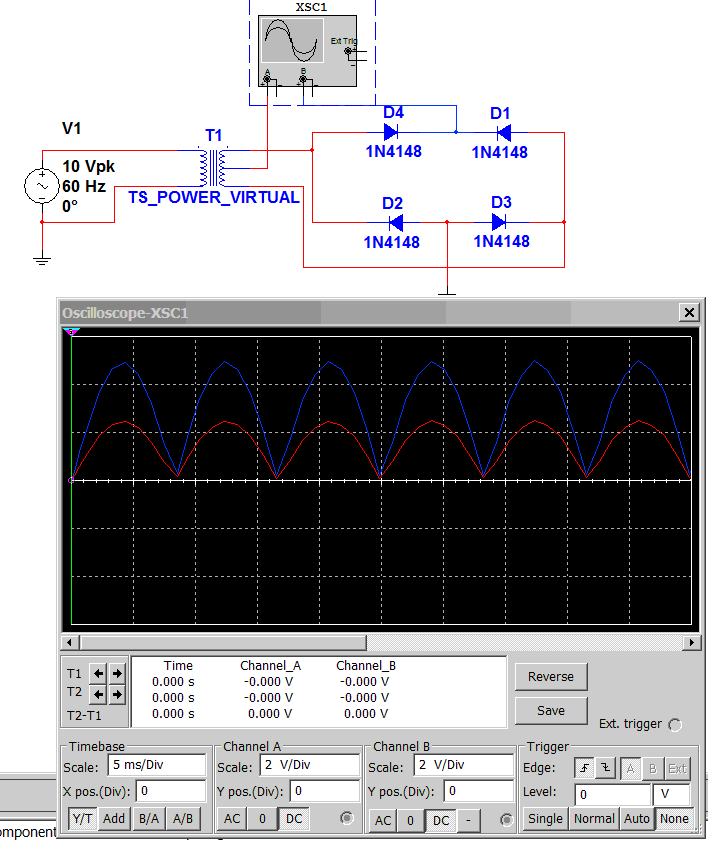Select the T1 transformer symbol
The image size is (708, 842).
(214, 168)
